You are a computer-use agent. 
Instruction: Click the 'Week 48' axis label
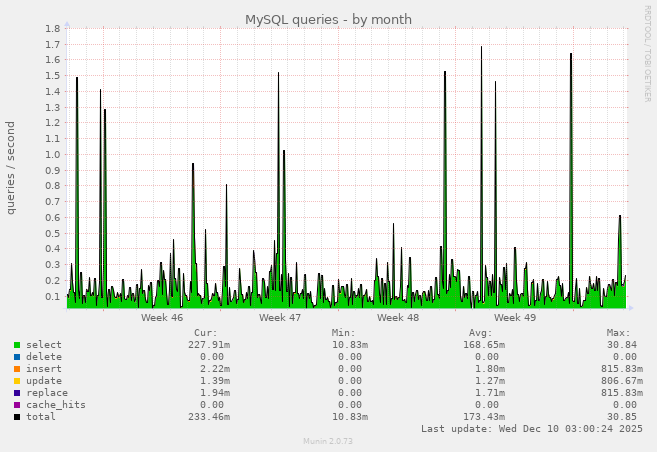398,318
